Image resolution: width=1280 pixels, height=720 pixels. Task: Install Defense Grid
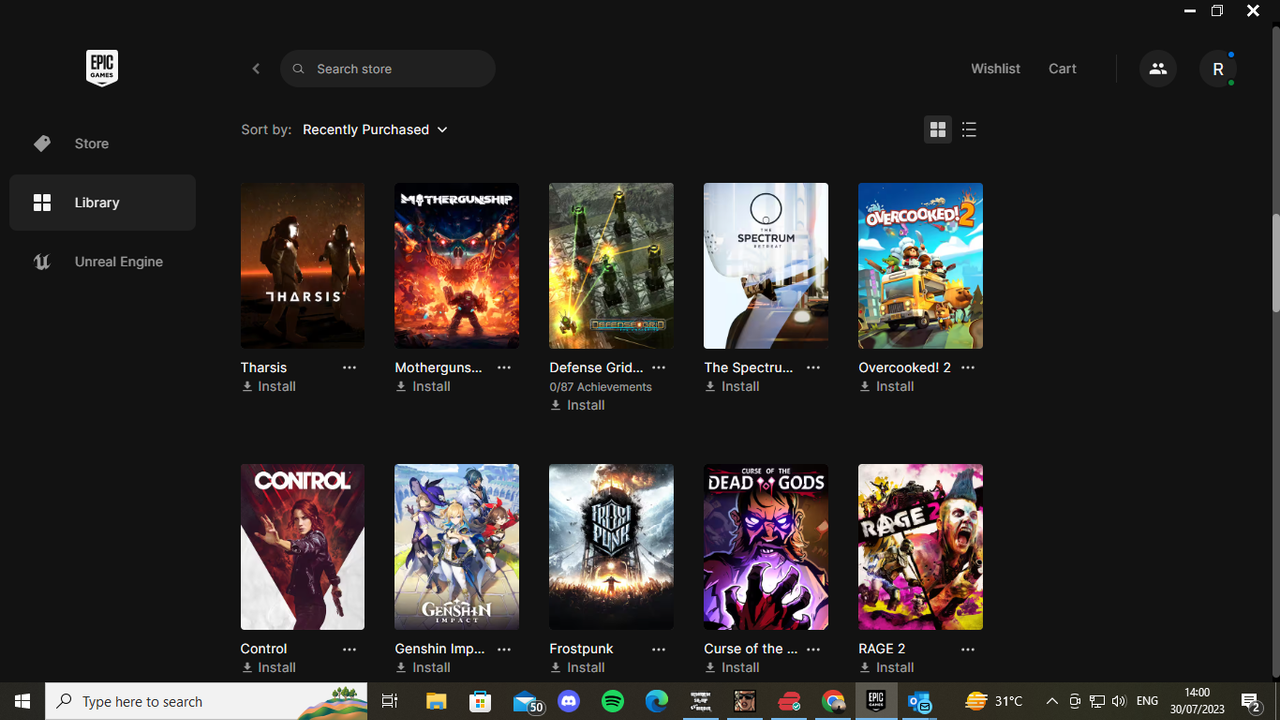click(x=577, y=406)
